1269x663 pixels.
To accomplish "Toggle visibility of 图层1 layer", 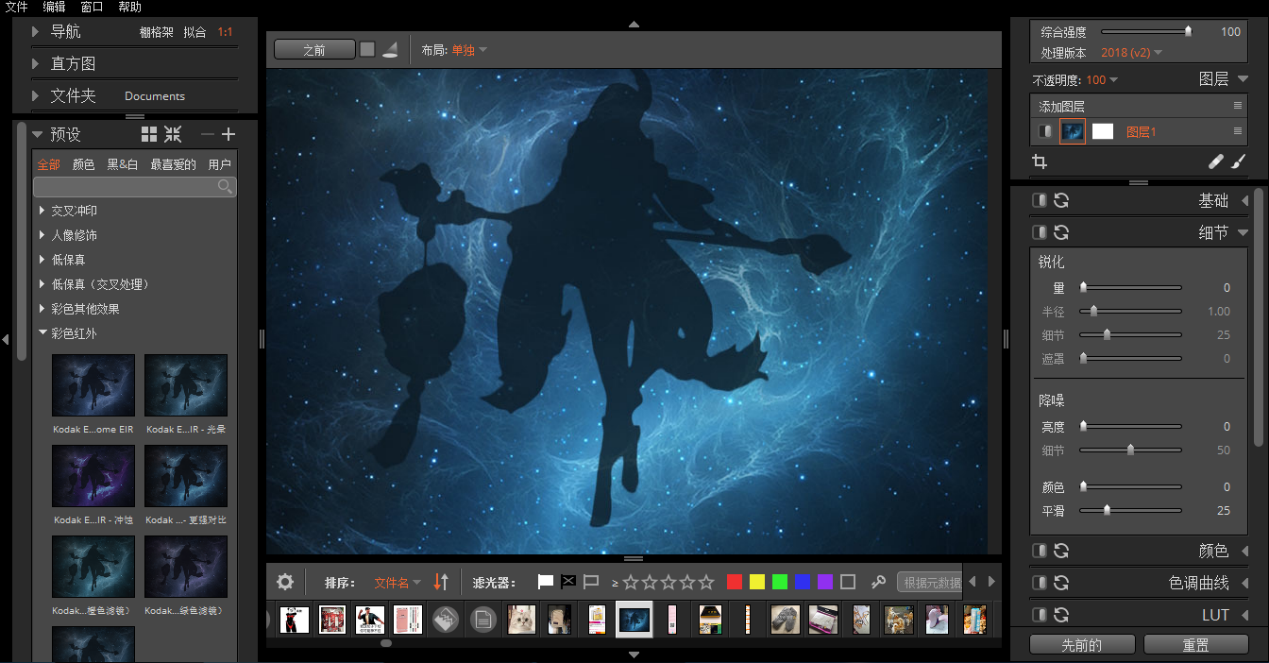I will (x=1045, y=131).
